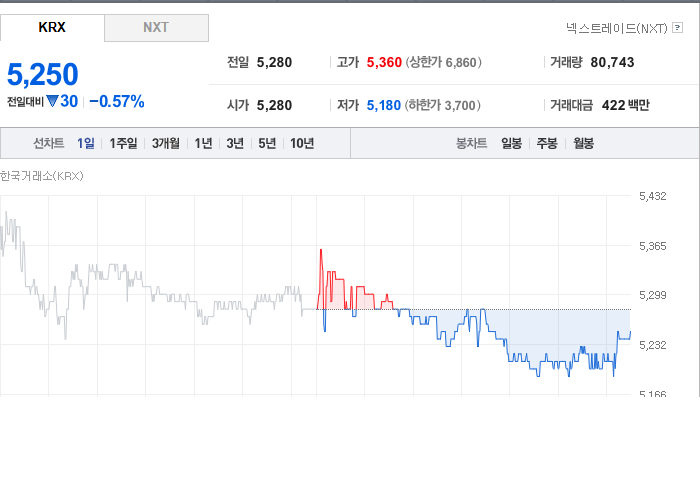Screen dimensions: 700x490
Task: Click the red peak in the price chart
Action: [321, 253]
